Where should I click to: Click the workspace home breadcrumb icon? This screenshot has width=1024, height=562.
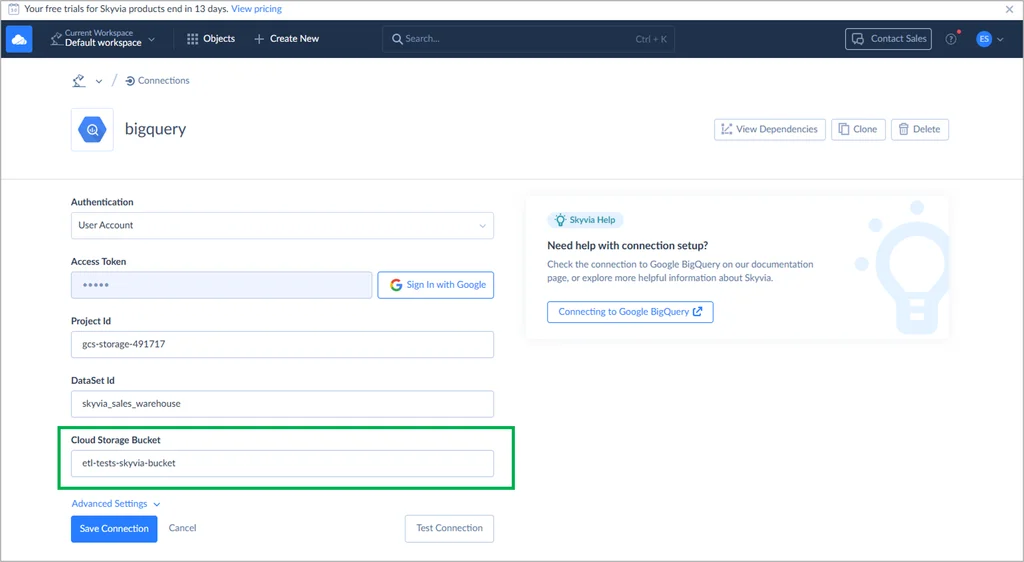(78, 80)
